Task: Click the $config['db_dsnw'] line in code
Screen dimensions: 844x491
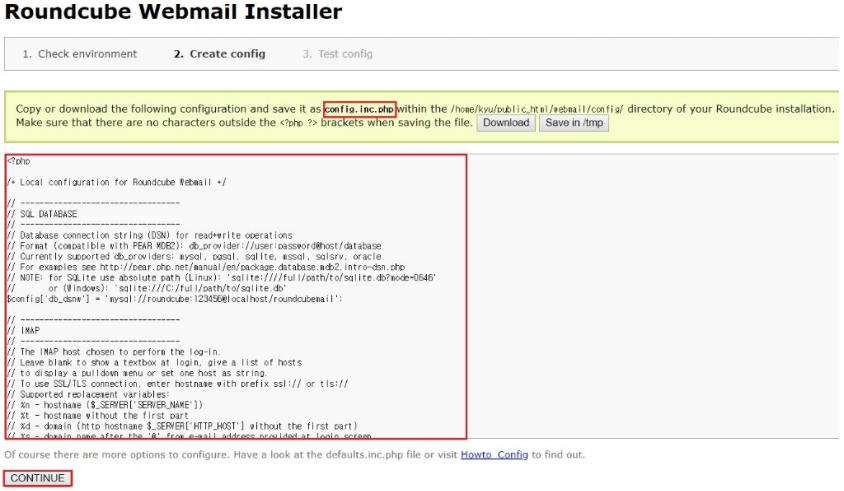Action: point(175,299)
